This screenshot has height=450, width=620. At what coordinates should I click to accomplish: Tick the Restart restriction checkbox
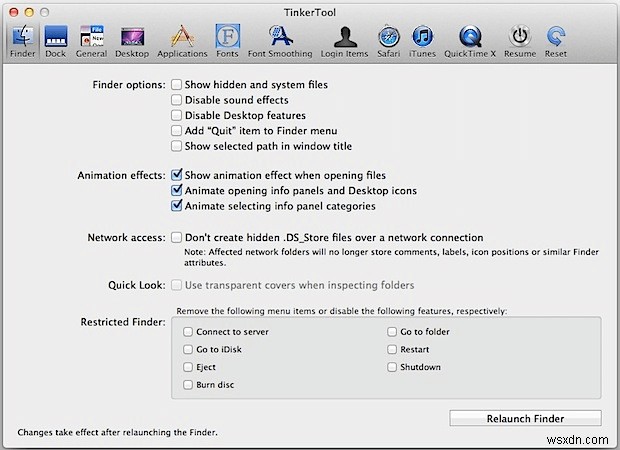pos(392,350)
